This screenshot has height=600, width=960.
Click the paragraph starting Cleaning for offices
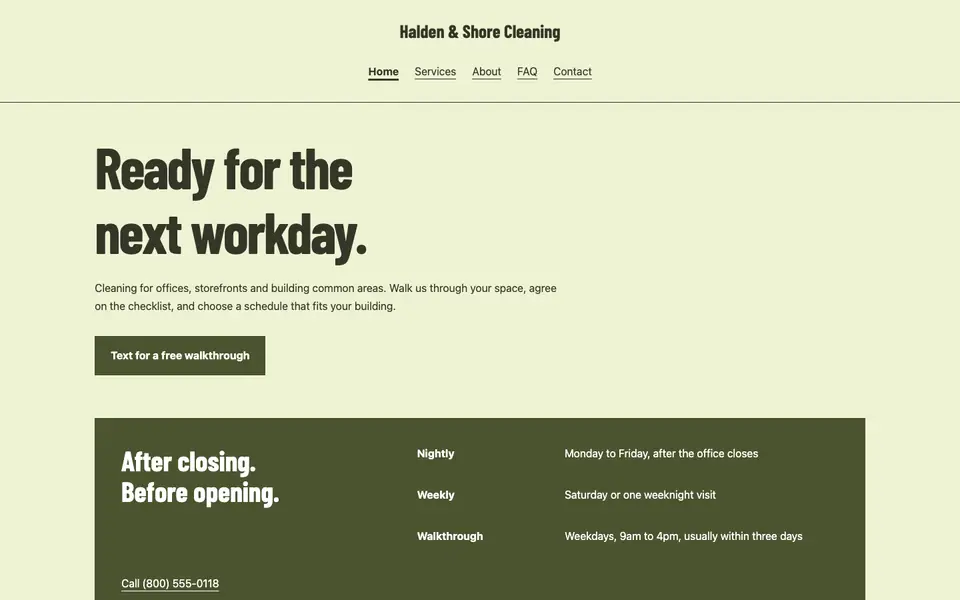(x=326, y=297)
